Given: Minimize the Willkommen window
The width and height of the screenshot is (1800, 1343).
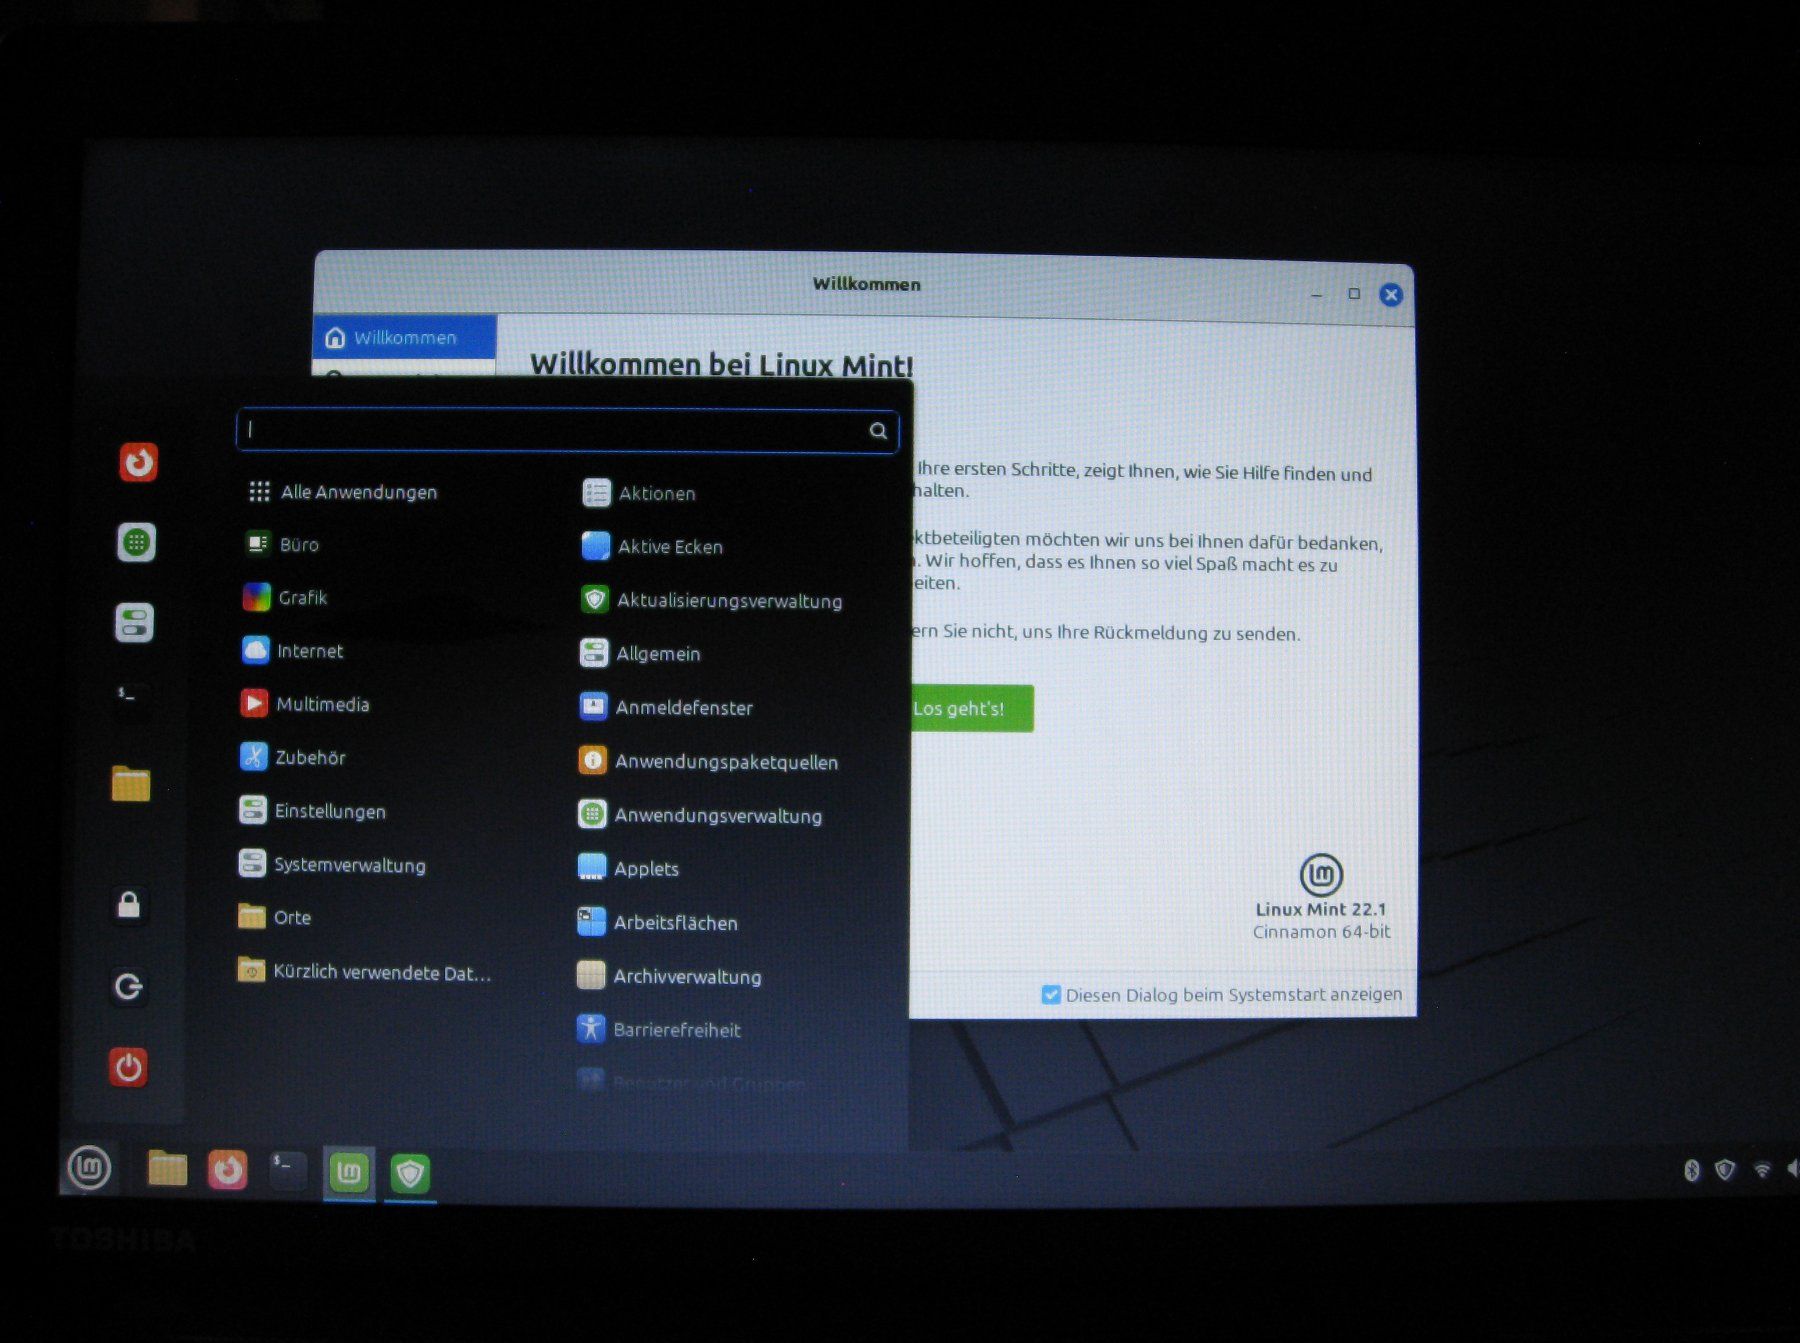Looking at the screenshot, I should pyautogui.click(x=1316, y=295).
